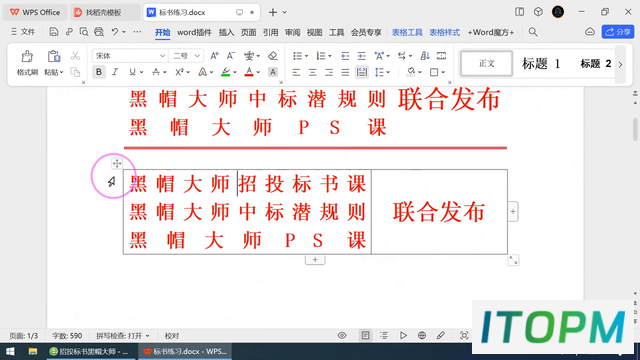The height and width of the screenshot is (360, 640).
Task: Switch to the 插入 ribbon tab
Action: coord(226,32)
